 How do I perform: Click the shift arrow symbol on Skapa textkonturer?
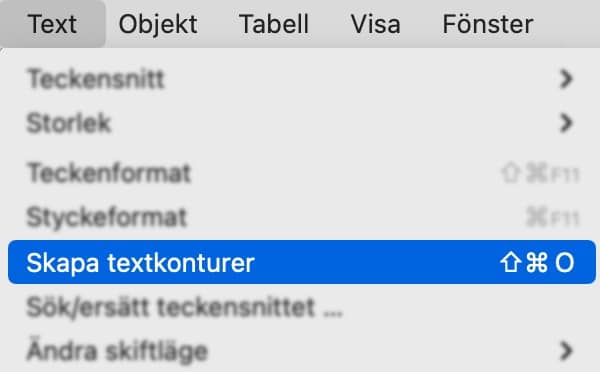[x=510, y=263]
